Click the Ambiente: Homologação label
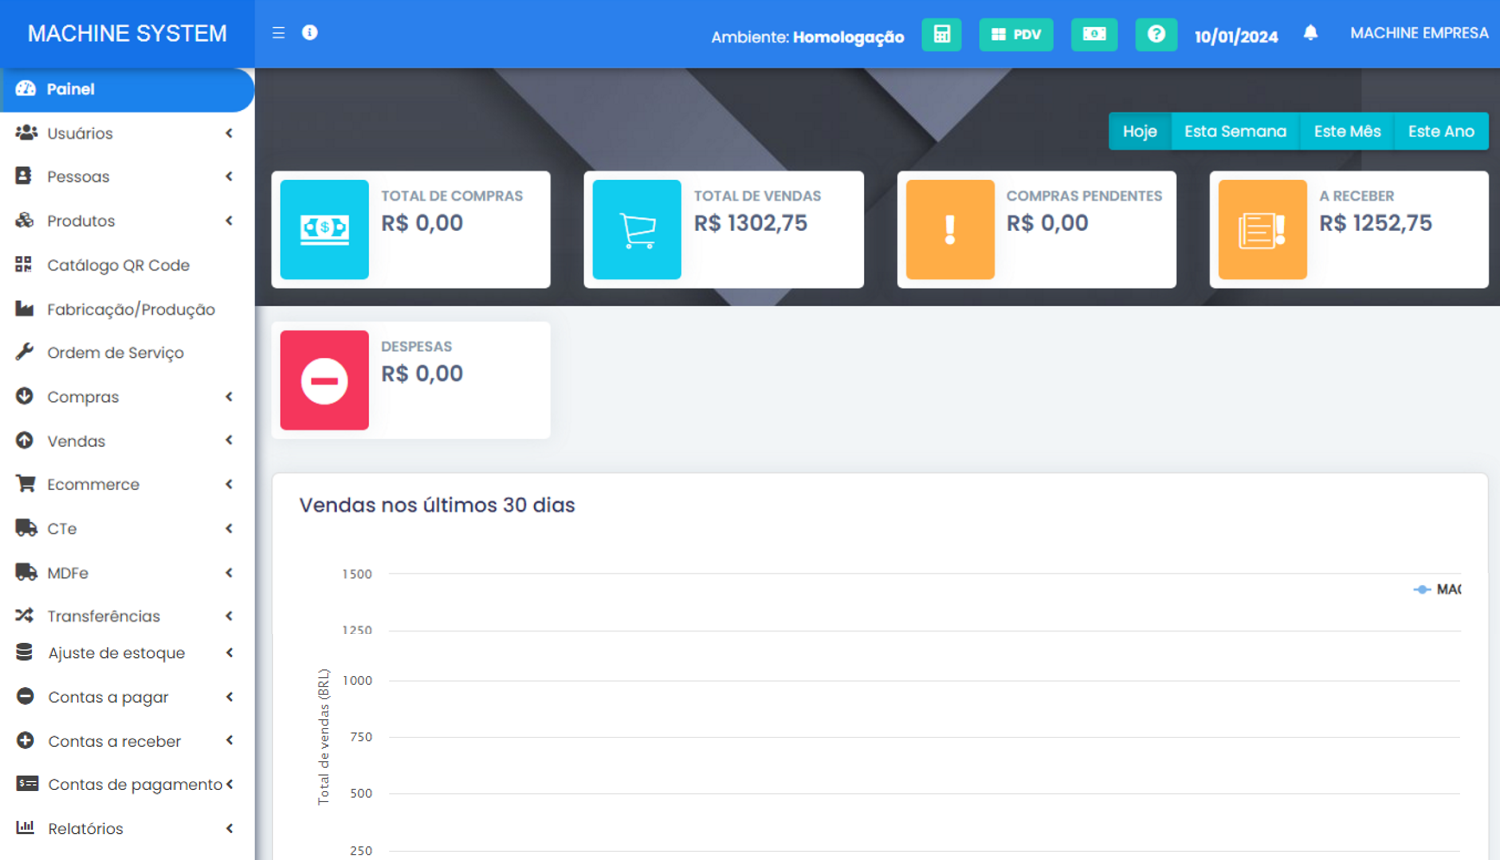This screenshot has width=1500, height=860. tap(808, 37)
